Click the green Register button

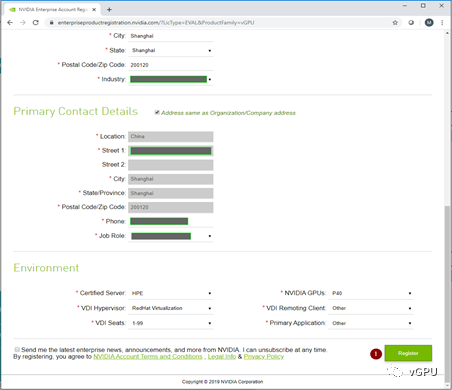(408, 353)
